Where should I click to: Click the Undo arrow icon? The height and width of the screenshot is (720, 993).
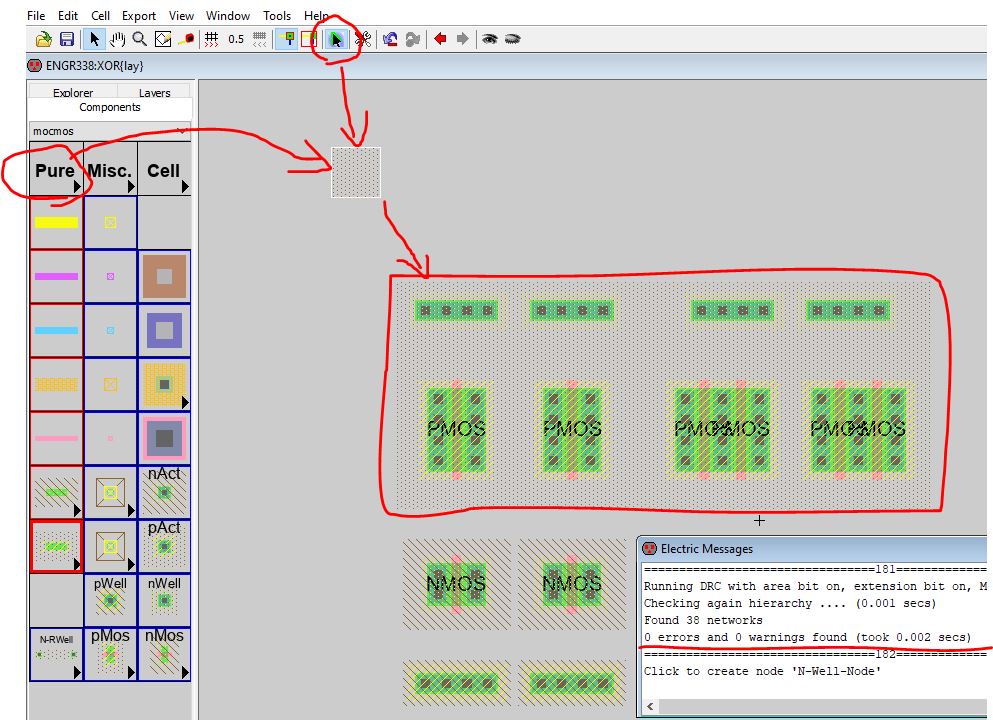[x=390, y=39]
